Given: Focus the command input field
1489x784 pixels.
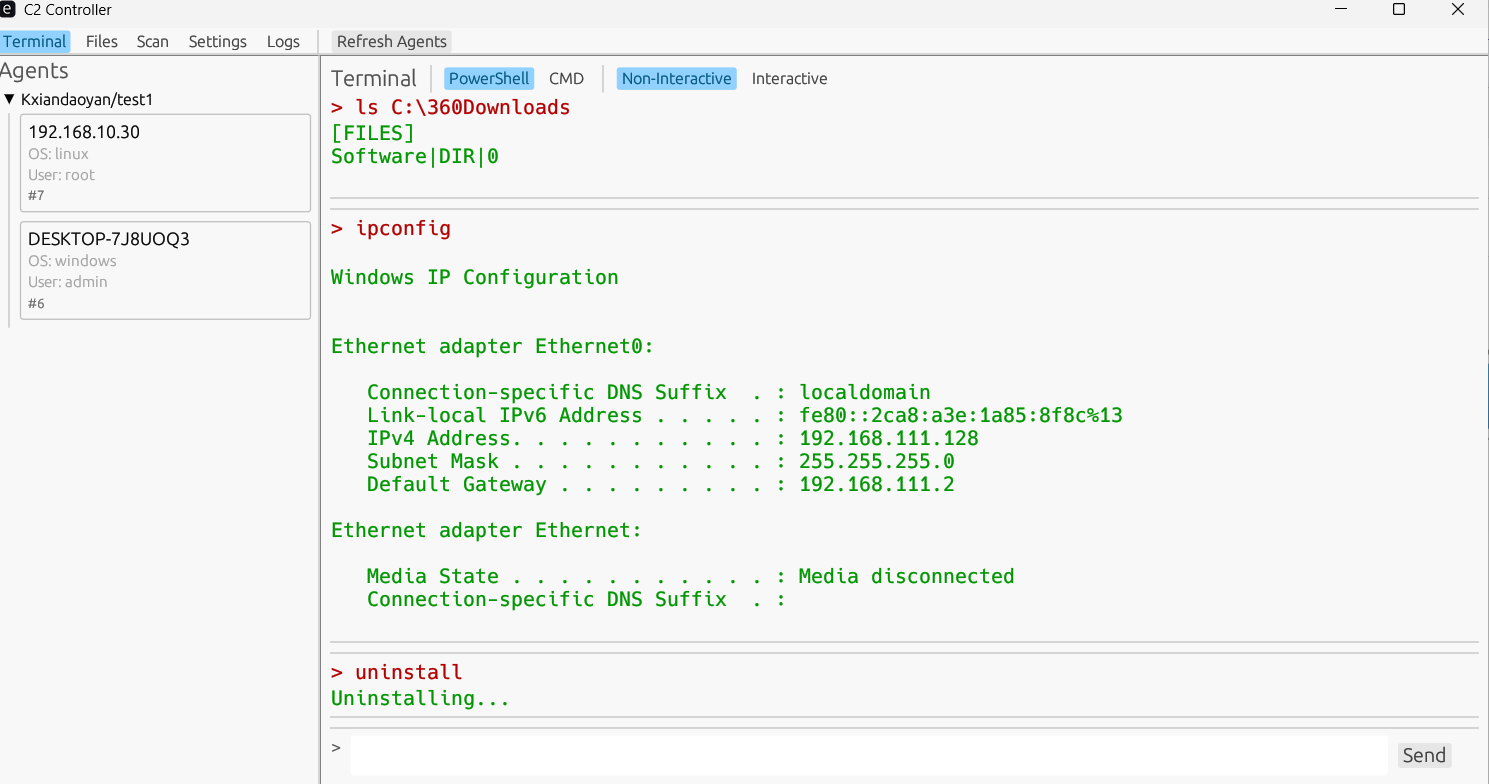Looking at the screenshot, I should (x=866, y=756).
